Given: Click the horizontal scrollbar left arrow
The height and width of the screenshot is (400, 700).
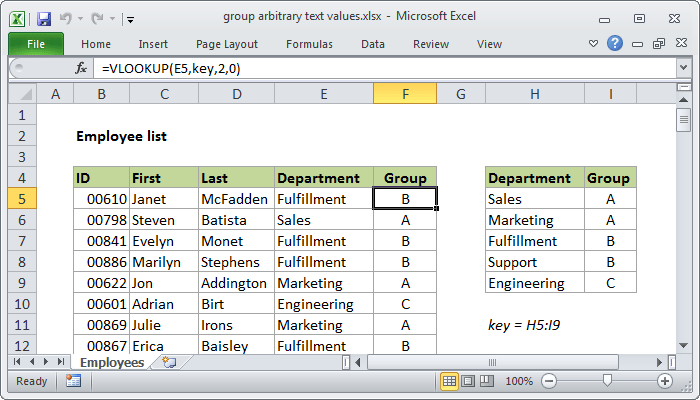Looking at the screenshot, I should [358, 362].
